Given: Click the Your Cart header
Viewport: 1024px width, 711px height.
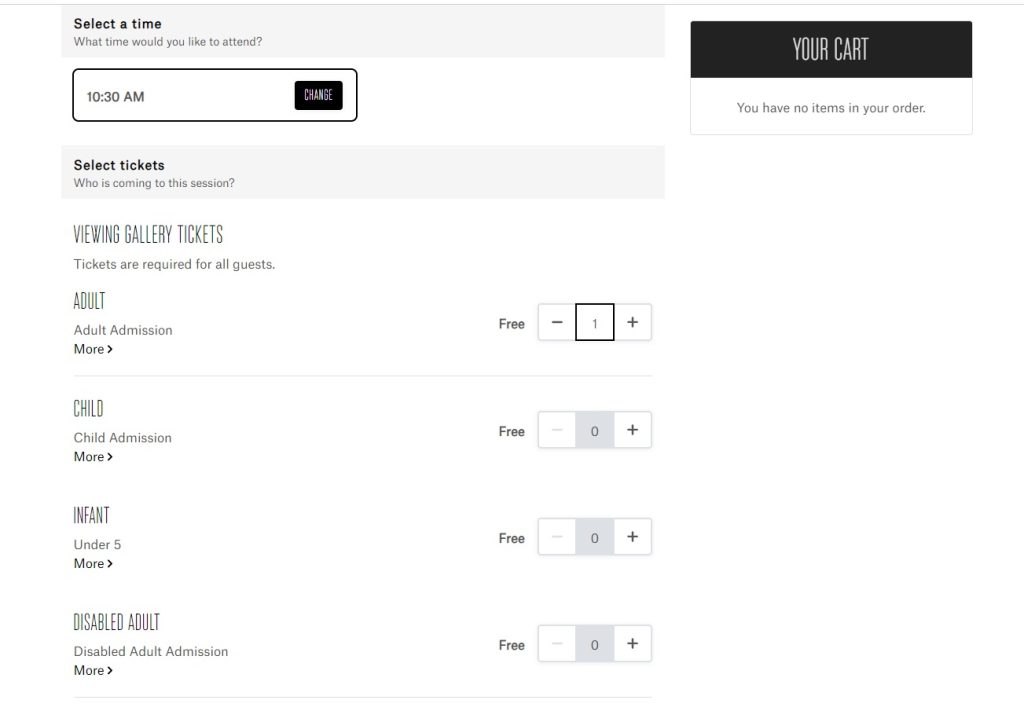Looking at the screenshot, I should click(830, 49).
